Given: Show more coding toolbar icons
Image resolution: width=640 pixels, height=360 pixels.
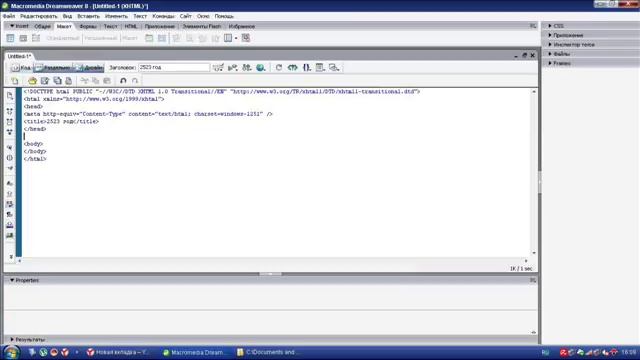Looking at the screenshot, I should [11, 257].
